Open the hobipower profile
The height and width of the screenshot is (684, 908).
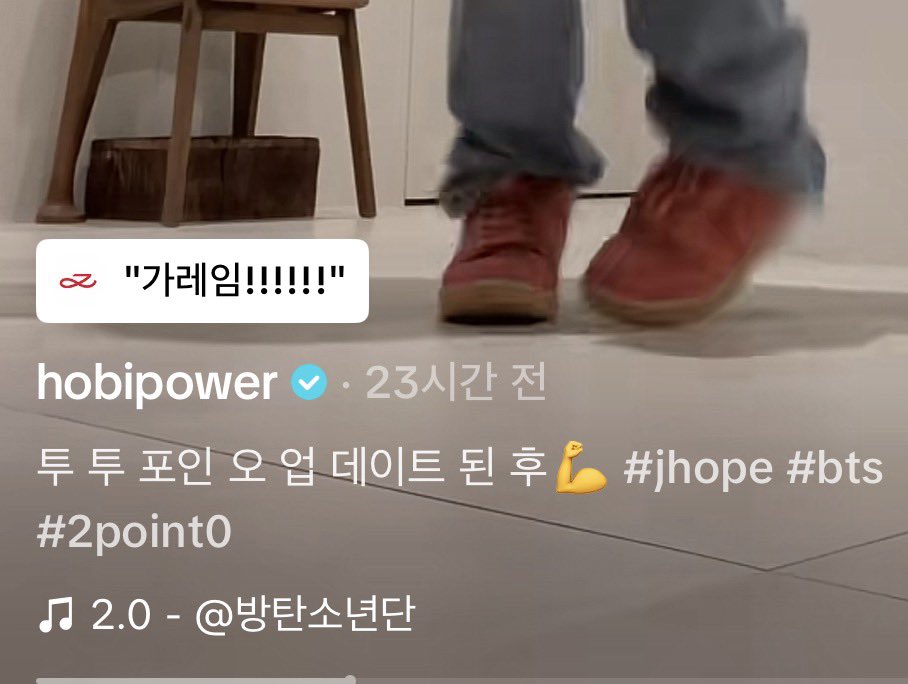click(x=157, y=383)
